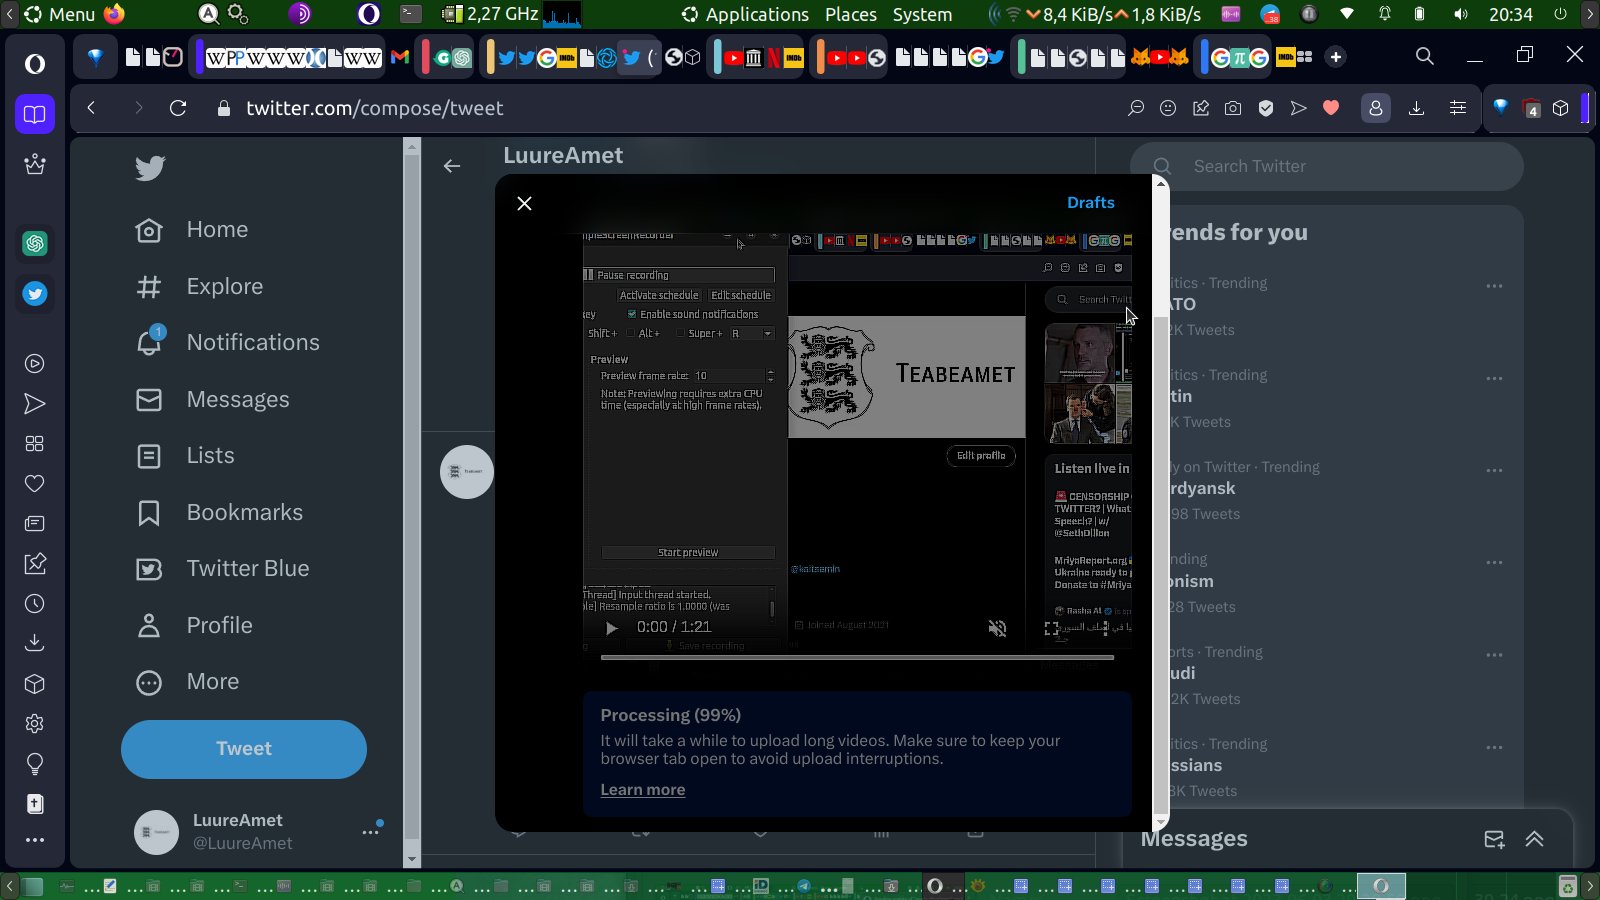
Task: Close the compose tweet dialog
Action: [524, 204]
